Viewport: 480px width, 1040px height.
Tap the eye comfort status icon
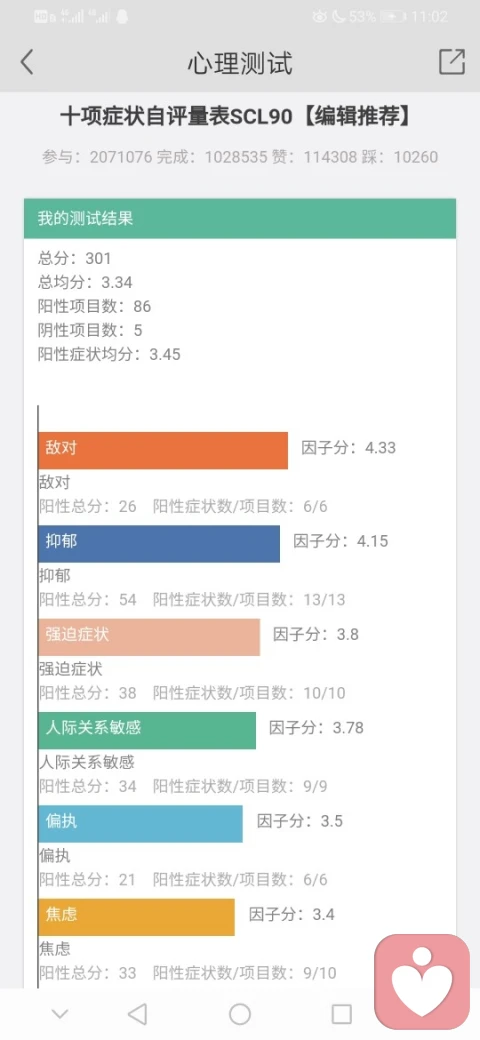(x=320, y=17)
